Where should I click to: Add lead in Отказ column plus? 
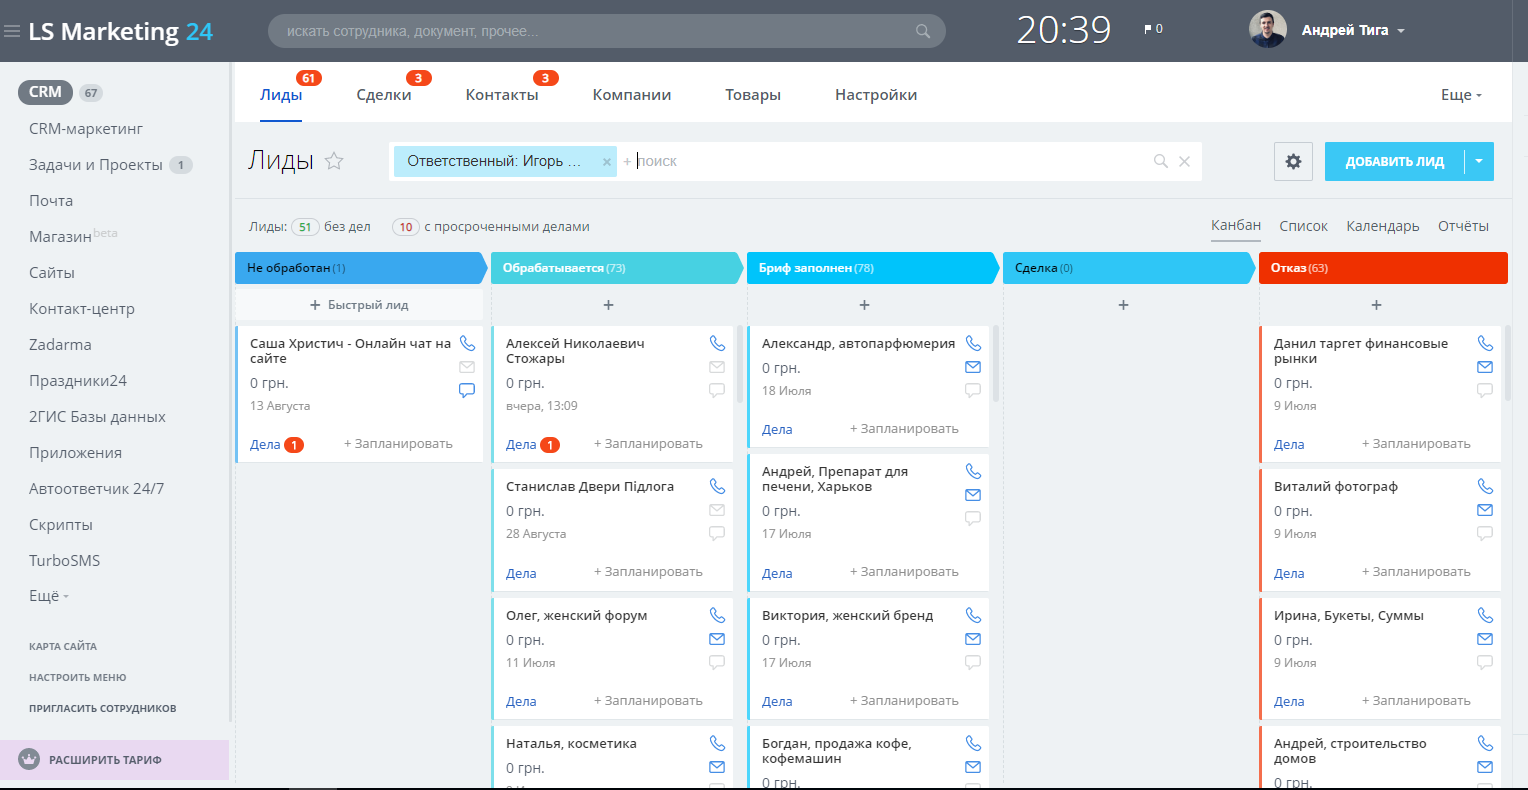1376,305
